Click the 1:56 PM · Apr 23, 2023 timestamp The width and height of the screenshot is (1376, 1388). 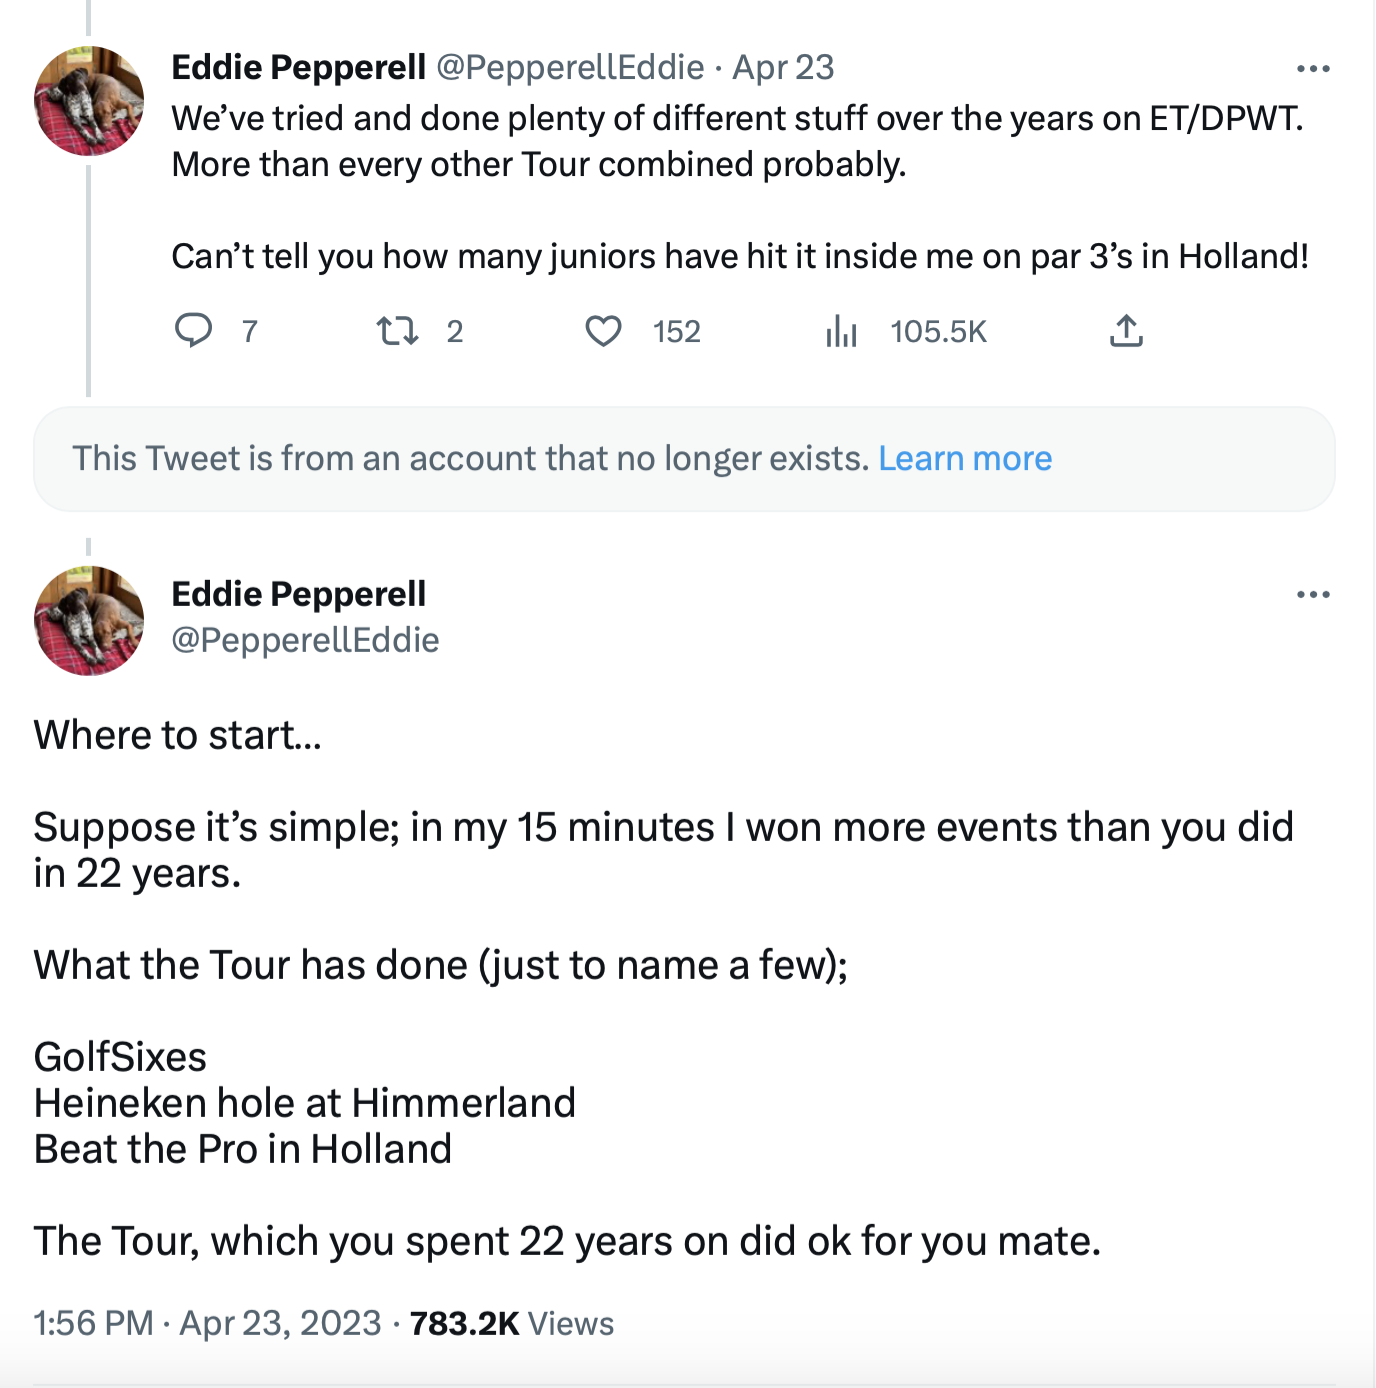point(207,1323)
